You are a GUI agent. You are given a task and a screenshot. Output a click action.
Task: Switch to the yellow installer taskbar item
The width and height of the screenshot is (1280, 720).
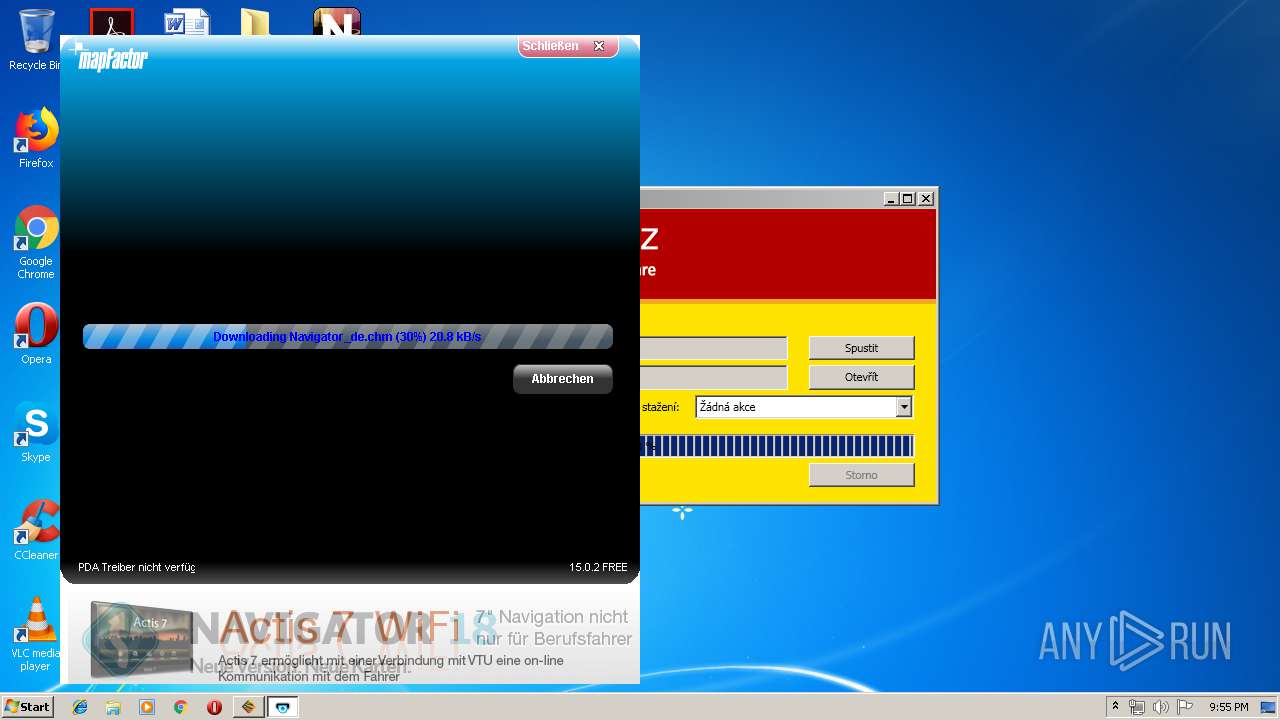[x=248, y=707]
